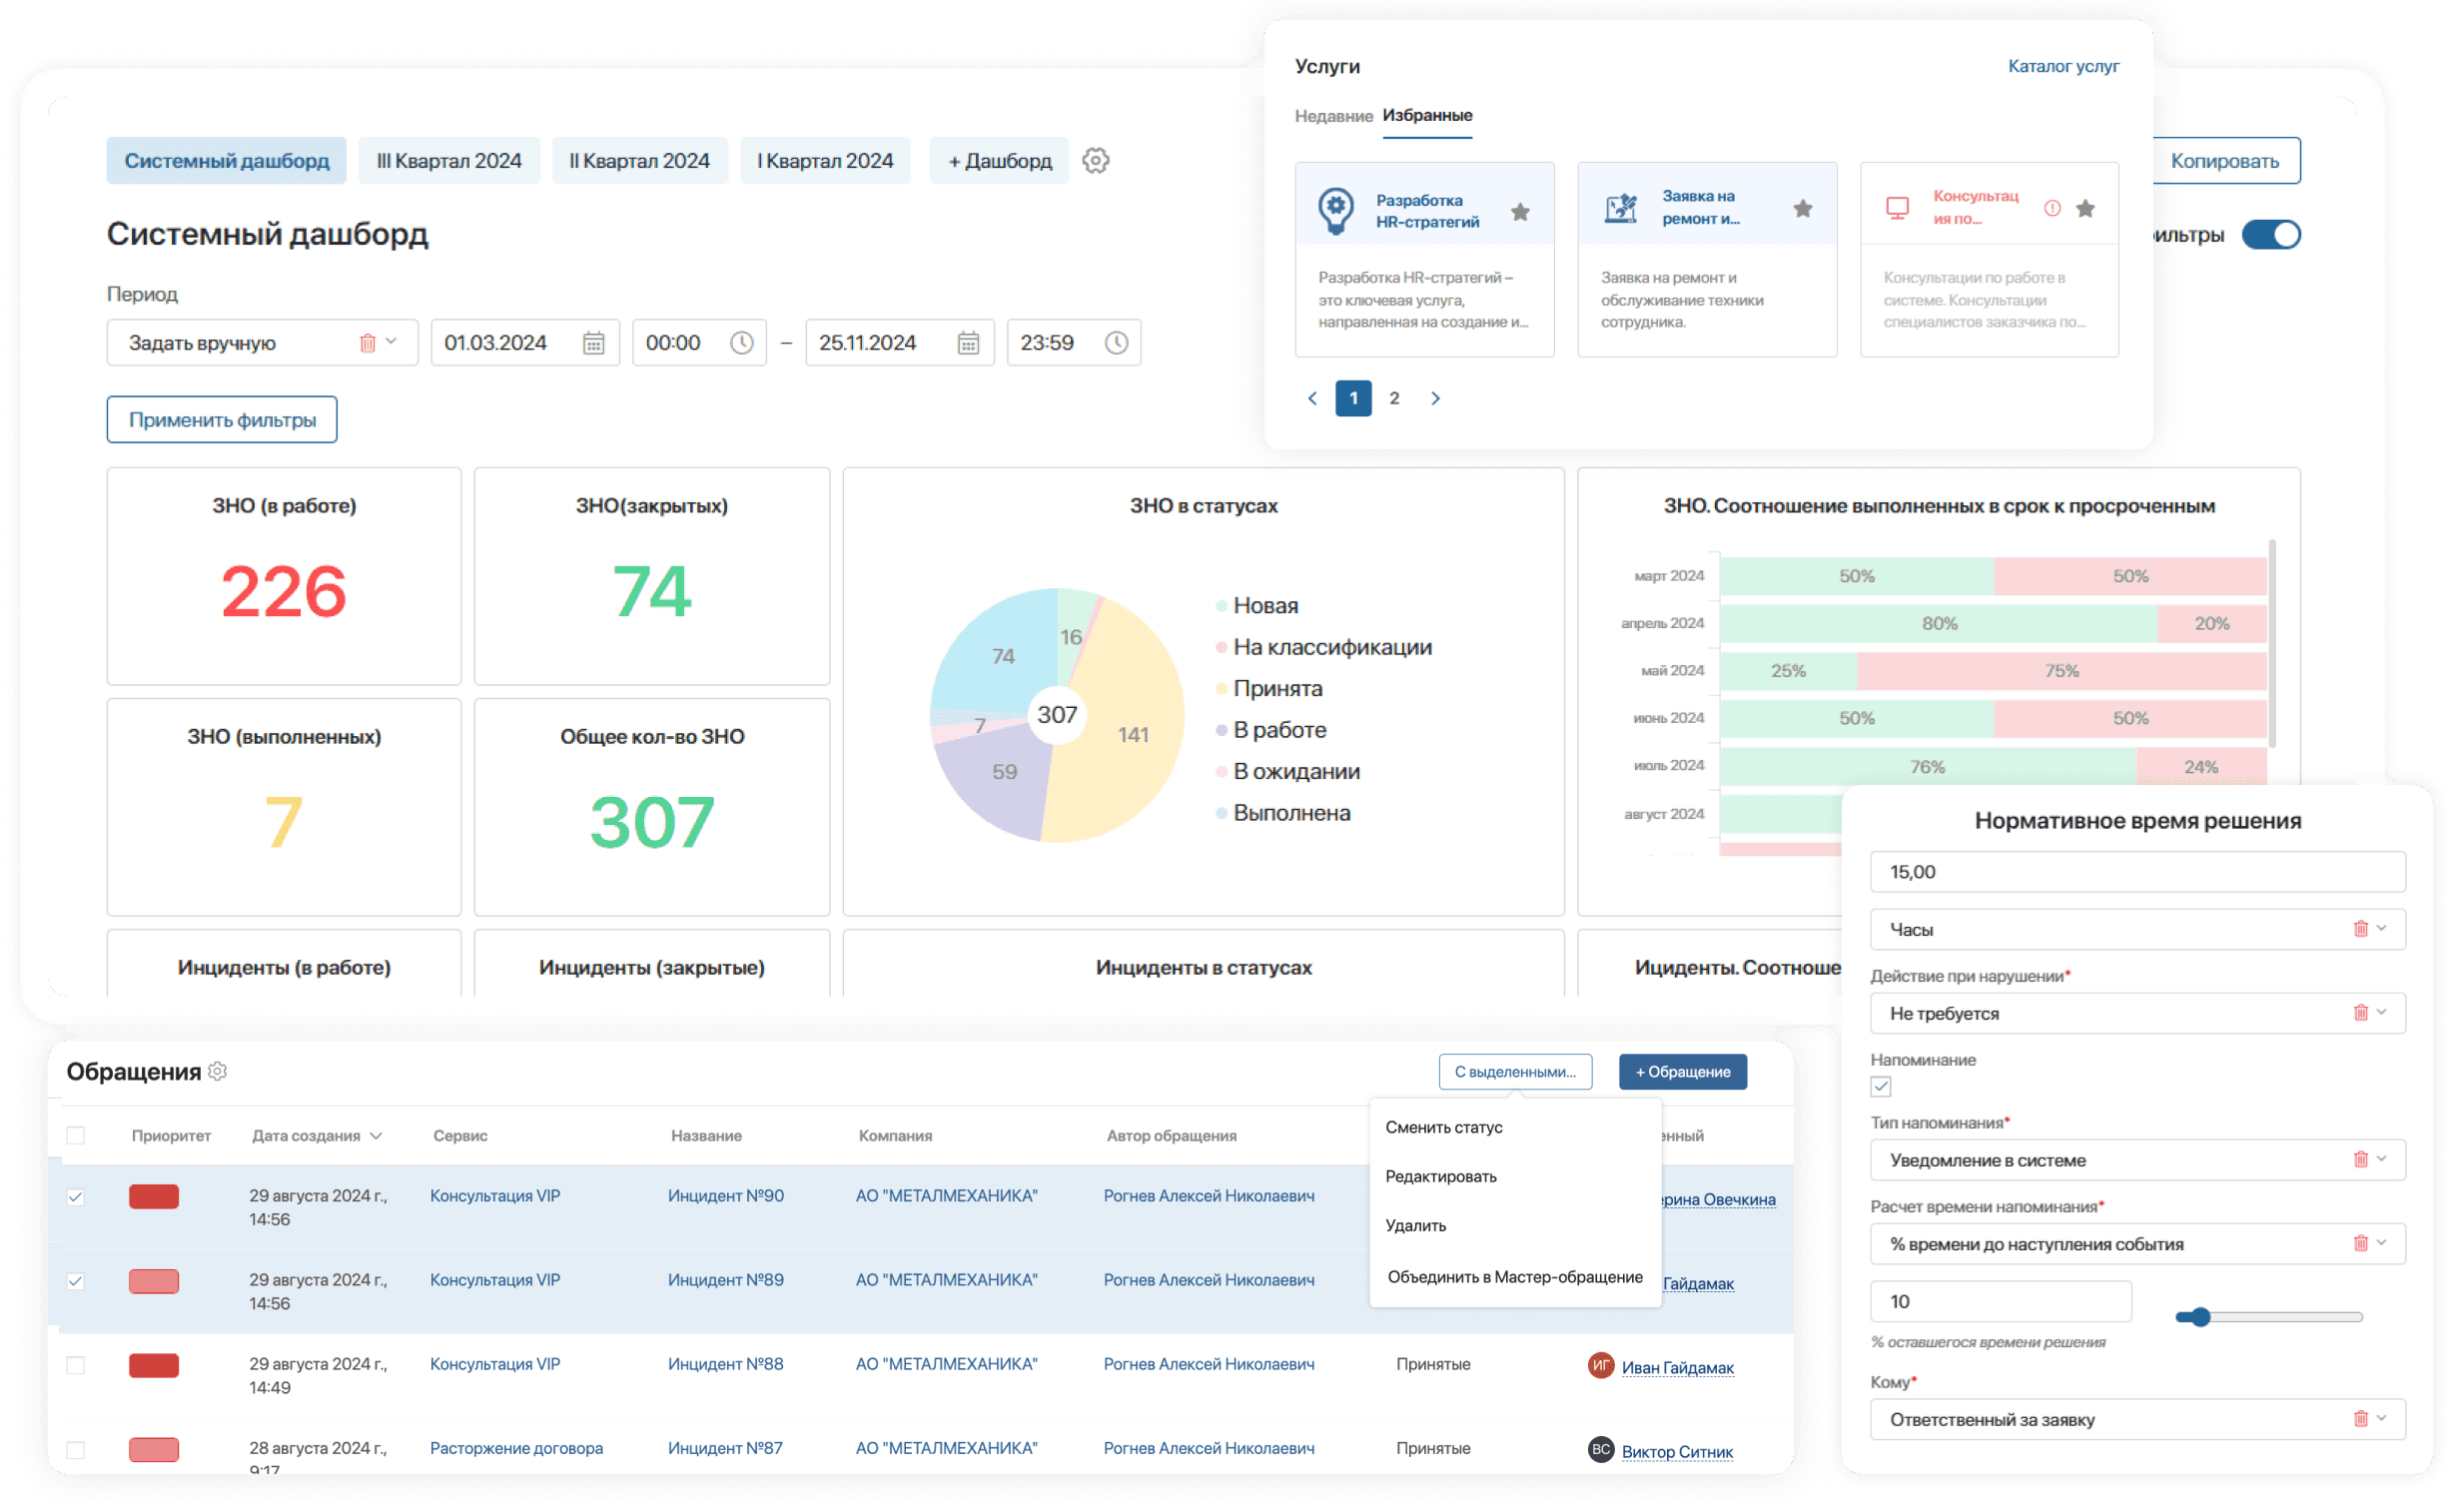The width and height of the screenshot is (2453, 1512).
Task: Open calendar picker for start date 01.03.2024
Action: pyautogui.click(x=593, y=343)
